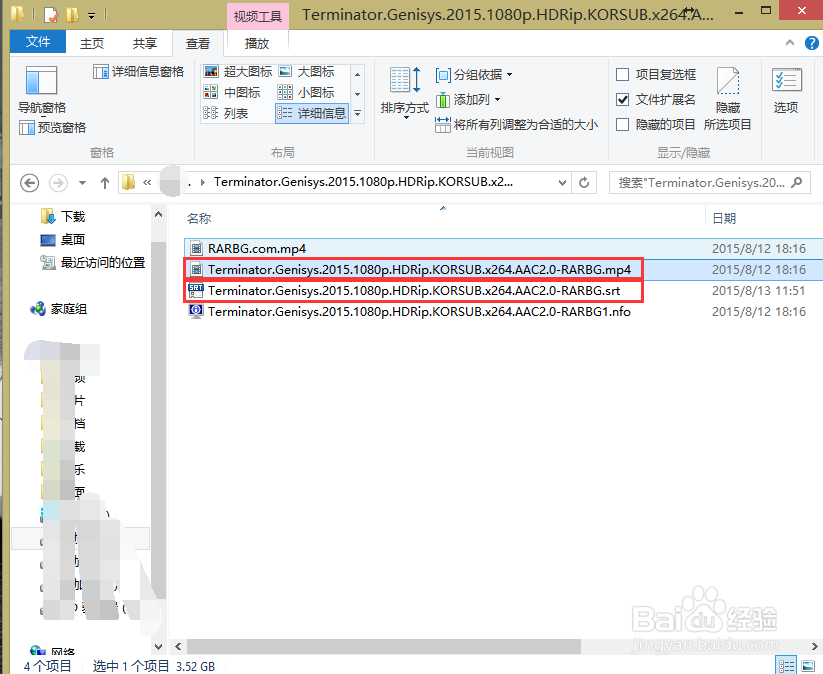Click Hide selected items (隐藏所选项目)

(x=727, y=98)
